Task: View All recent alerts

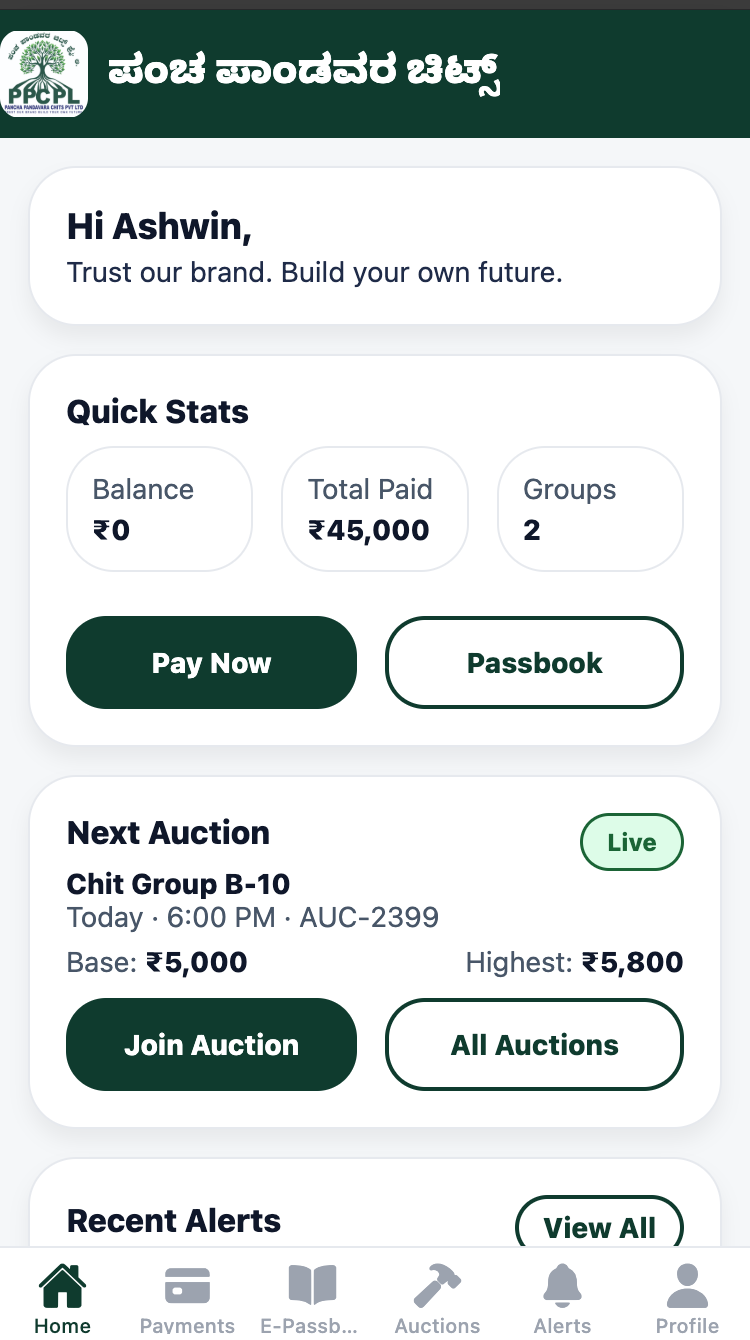Action: [599, 1226]
